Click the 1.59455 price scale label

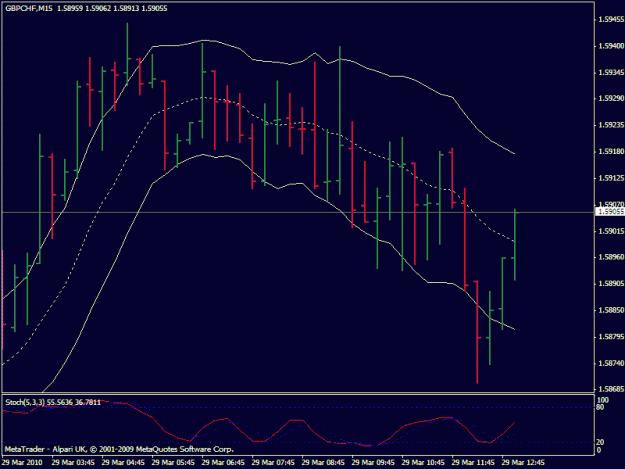tap(611, 20)
